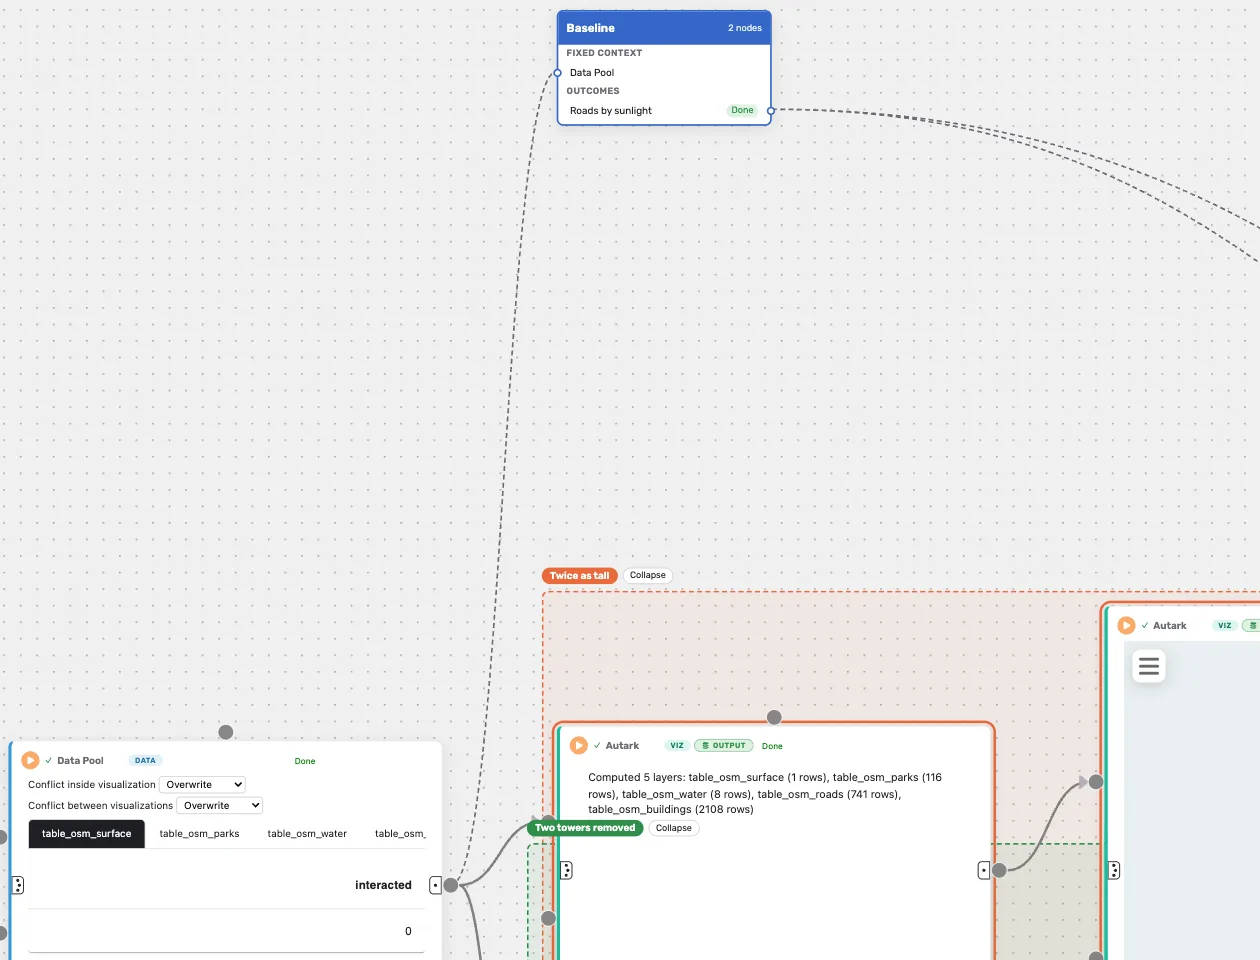
Task: Select the Roads by sunlight outcome
Action: coord(611,111)
